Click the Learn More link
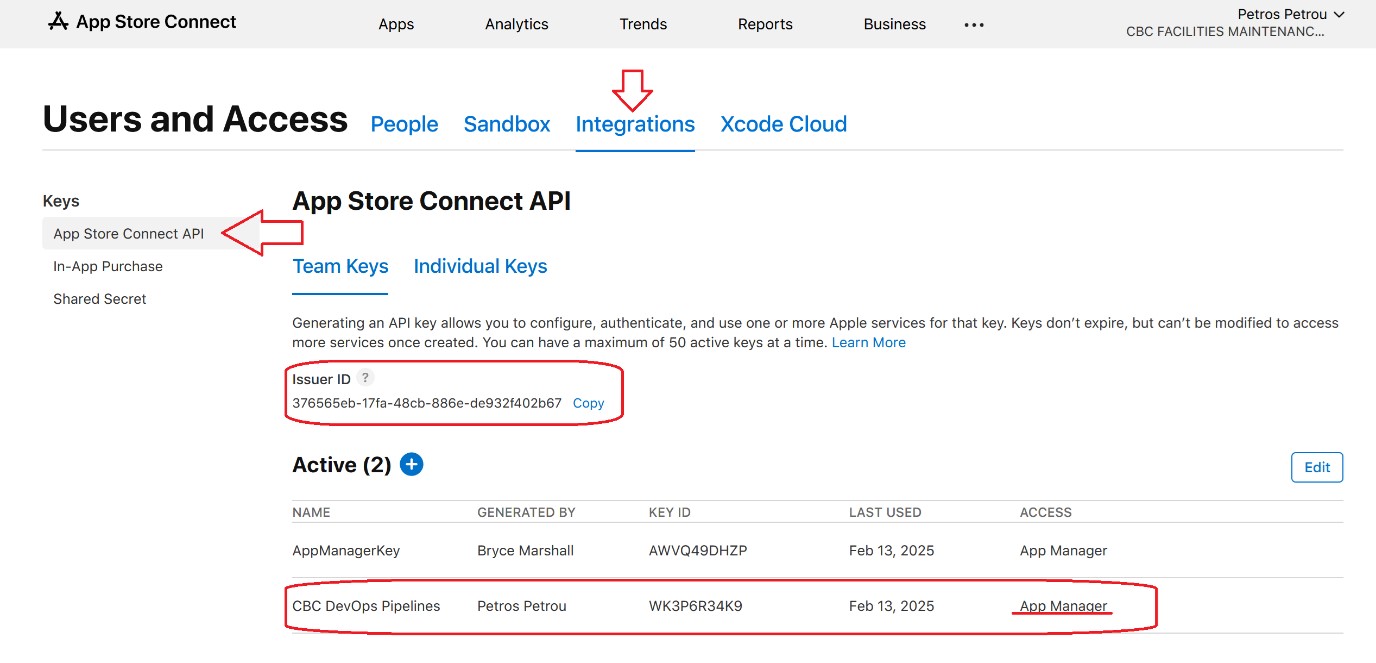Viewport: 1376px width, 663px height. point(868,342)
